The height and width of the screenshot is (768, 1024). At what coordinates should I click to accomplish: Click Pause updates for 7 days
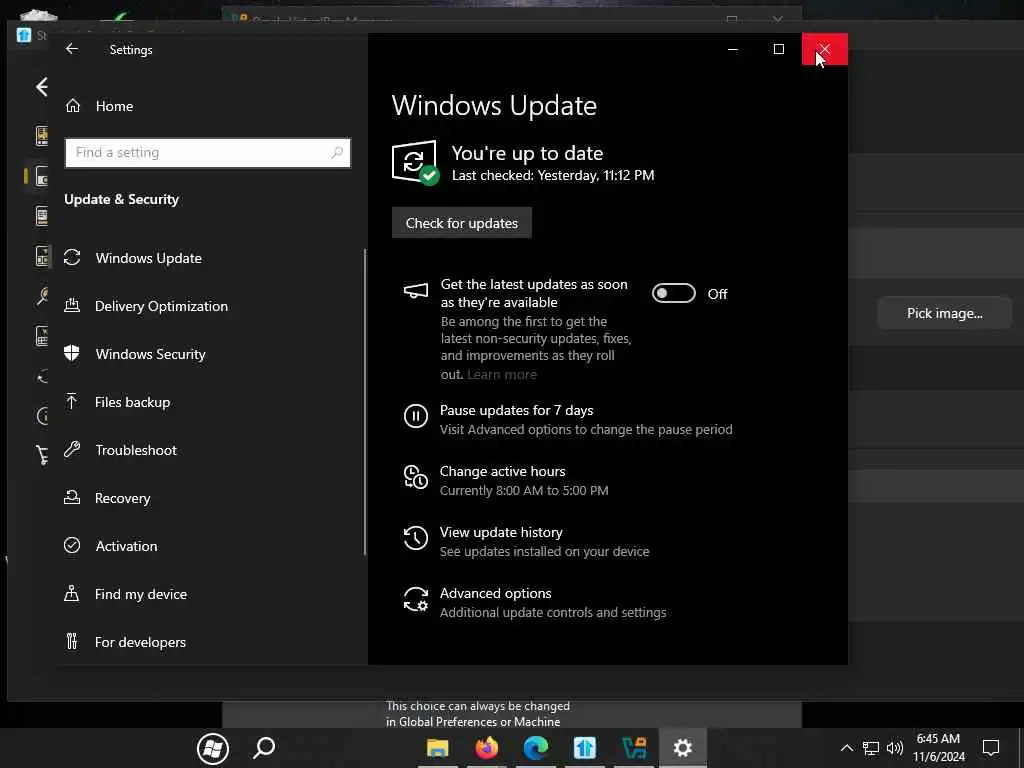(x=517, y=410)
